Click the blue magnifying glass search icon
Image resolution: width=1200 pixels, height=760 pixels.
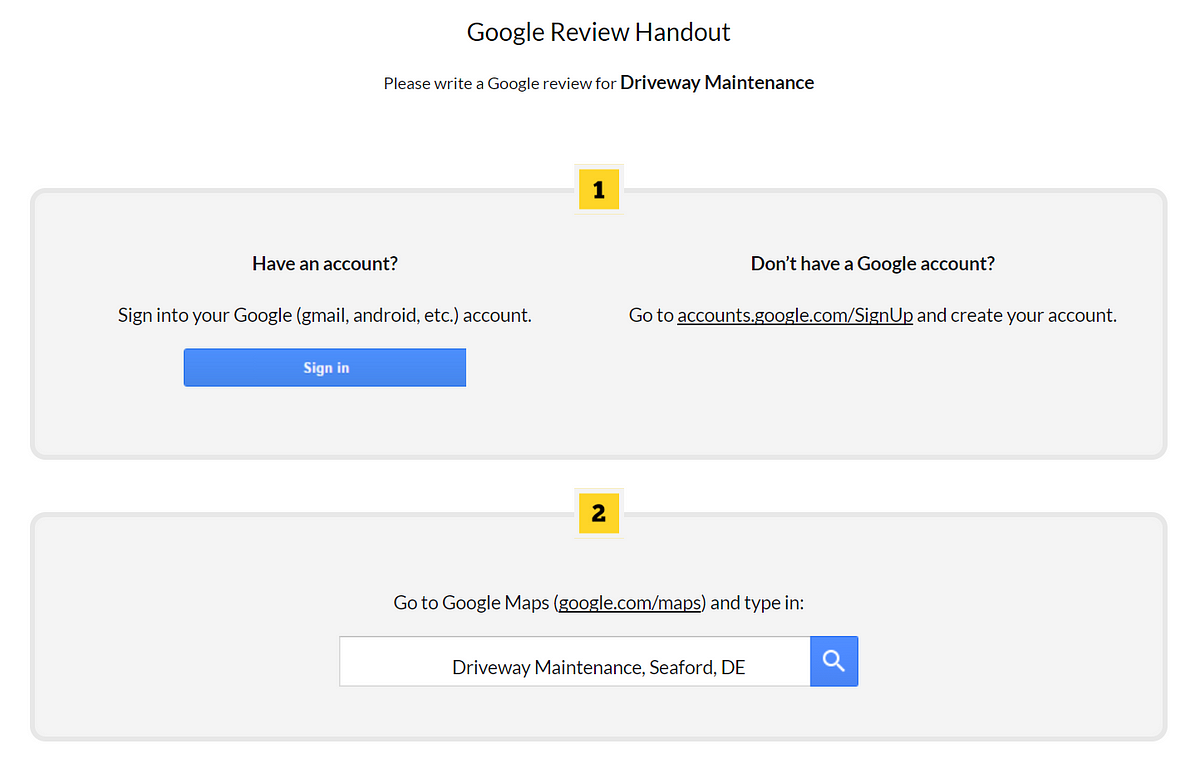point(834,661)
